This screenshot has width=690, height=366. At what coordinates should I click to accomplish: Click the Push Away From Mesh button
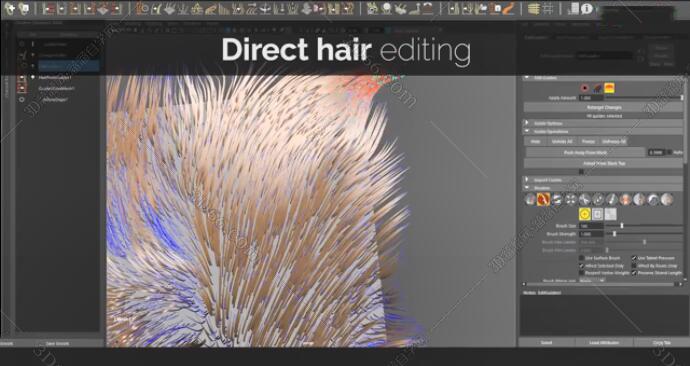pyautogui.click(x=585, y=152)
